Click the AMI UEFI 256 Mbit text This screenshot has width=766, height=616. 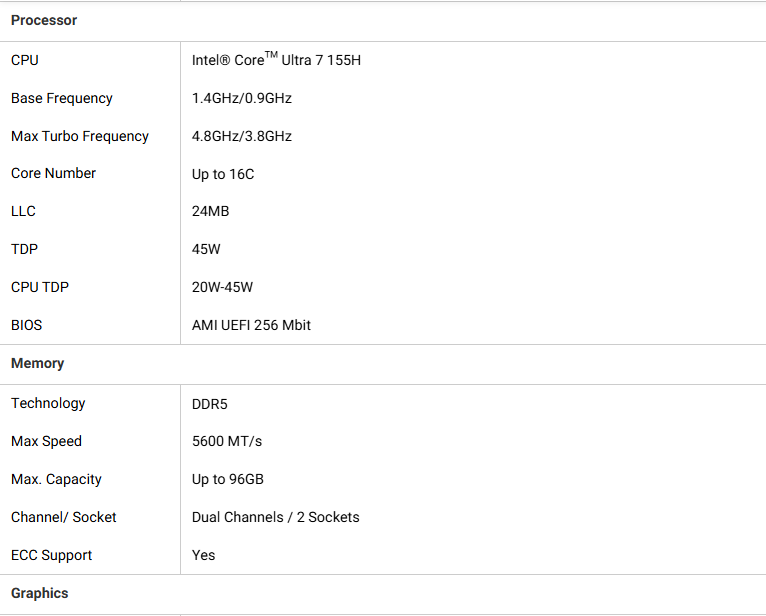click(x=251, y=325)
